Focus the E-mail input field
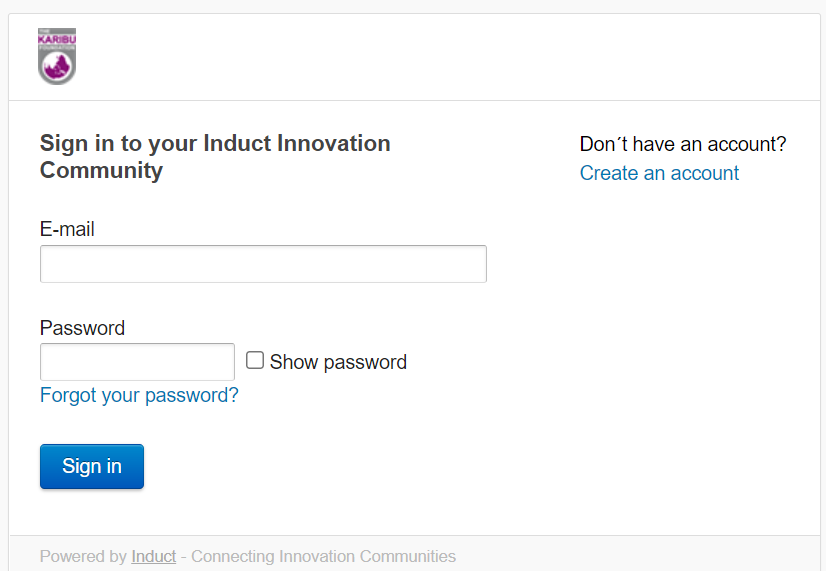 click(x=263, y=264)
